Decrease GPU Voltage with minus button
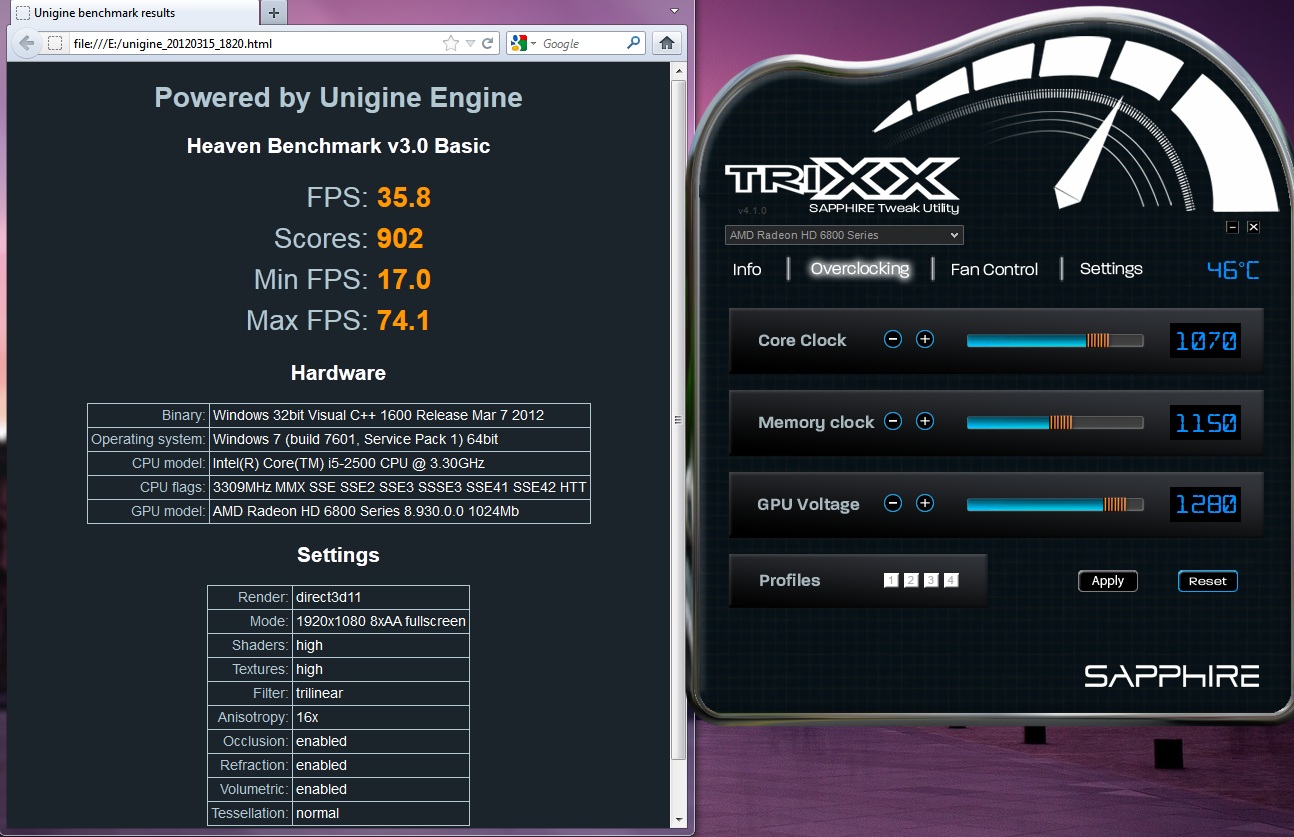1294x837 pixels. point(893,503)
